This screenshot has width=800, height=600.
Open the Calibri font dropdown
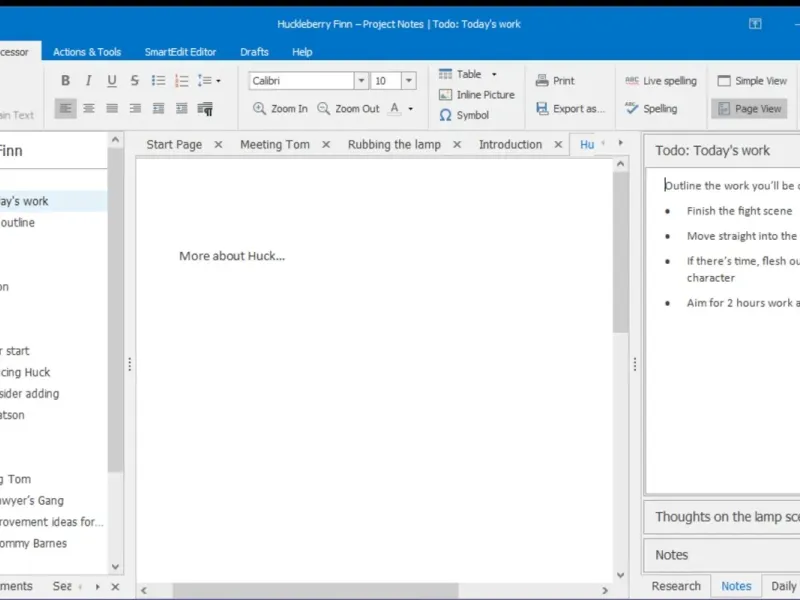361,81
